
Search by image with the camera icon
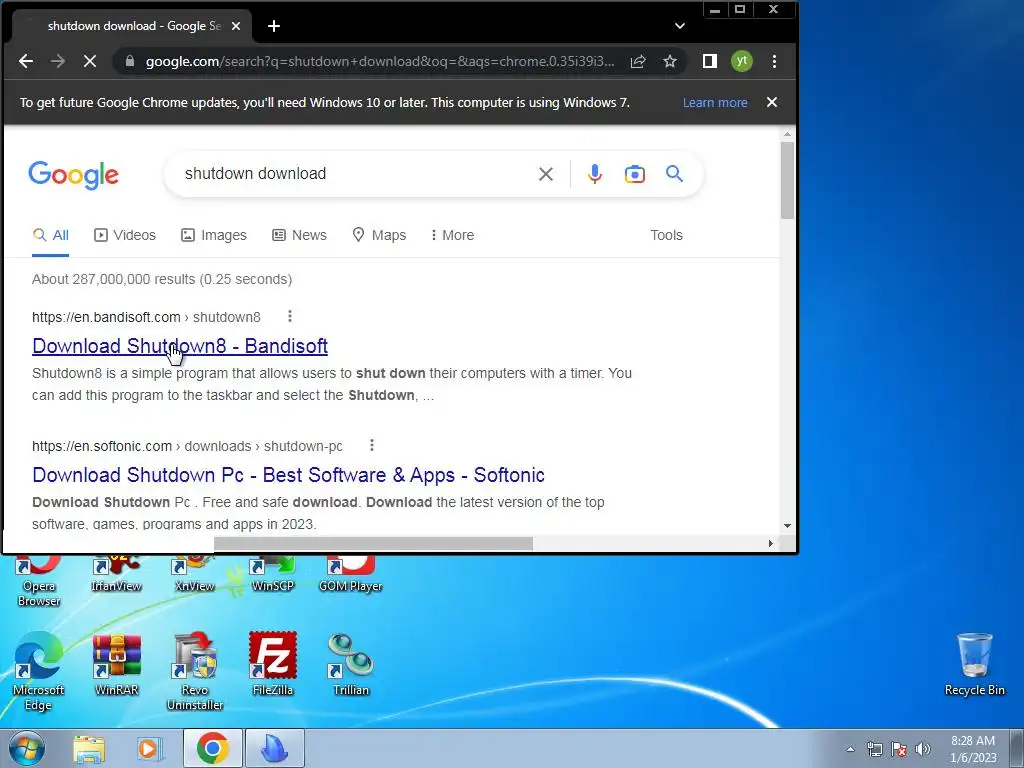(635, 174)
